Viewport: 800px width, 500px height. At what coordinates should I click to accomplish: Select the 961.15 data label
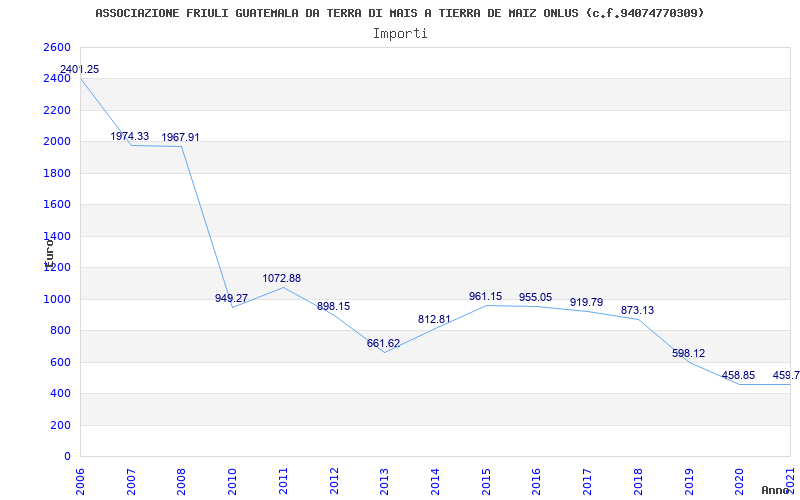[x=485, y=296]
